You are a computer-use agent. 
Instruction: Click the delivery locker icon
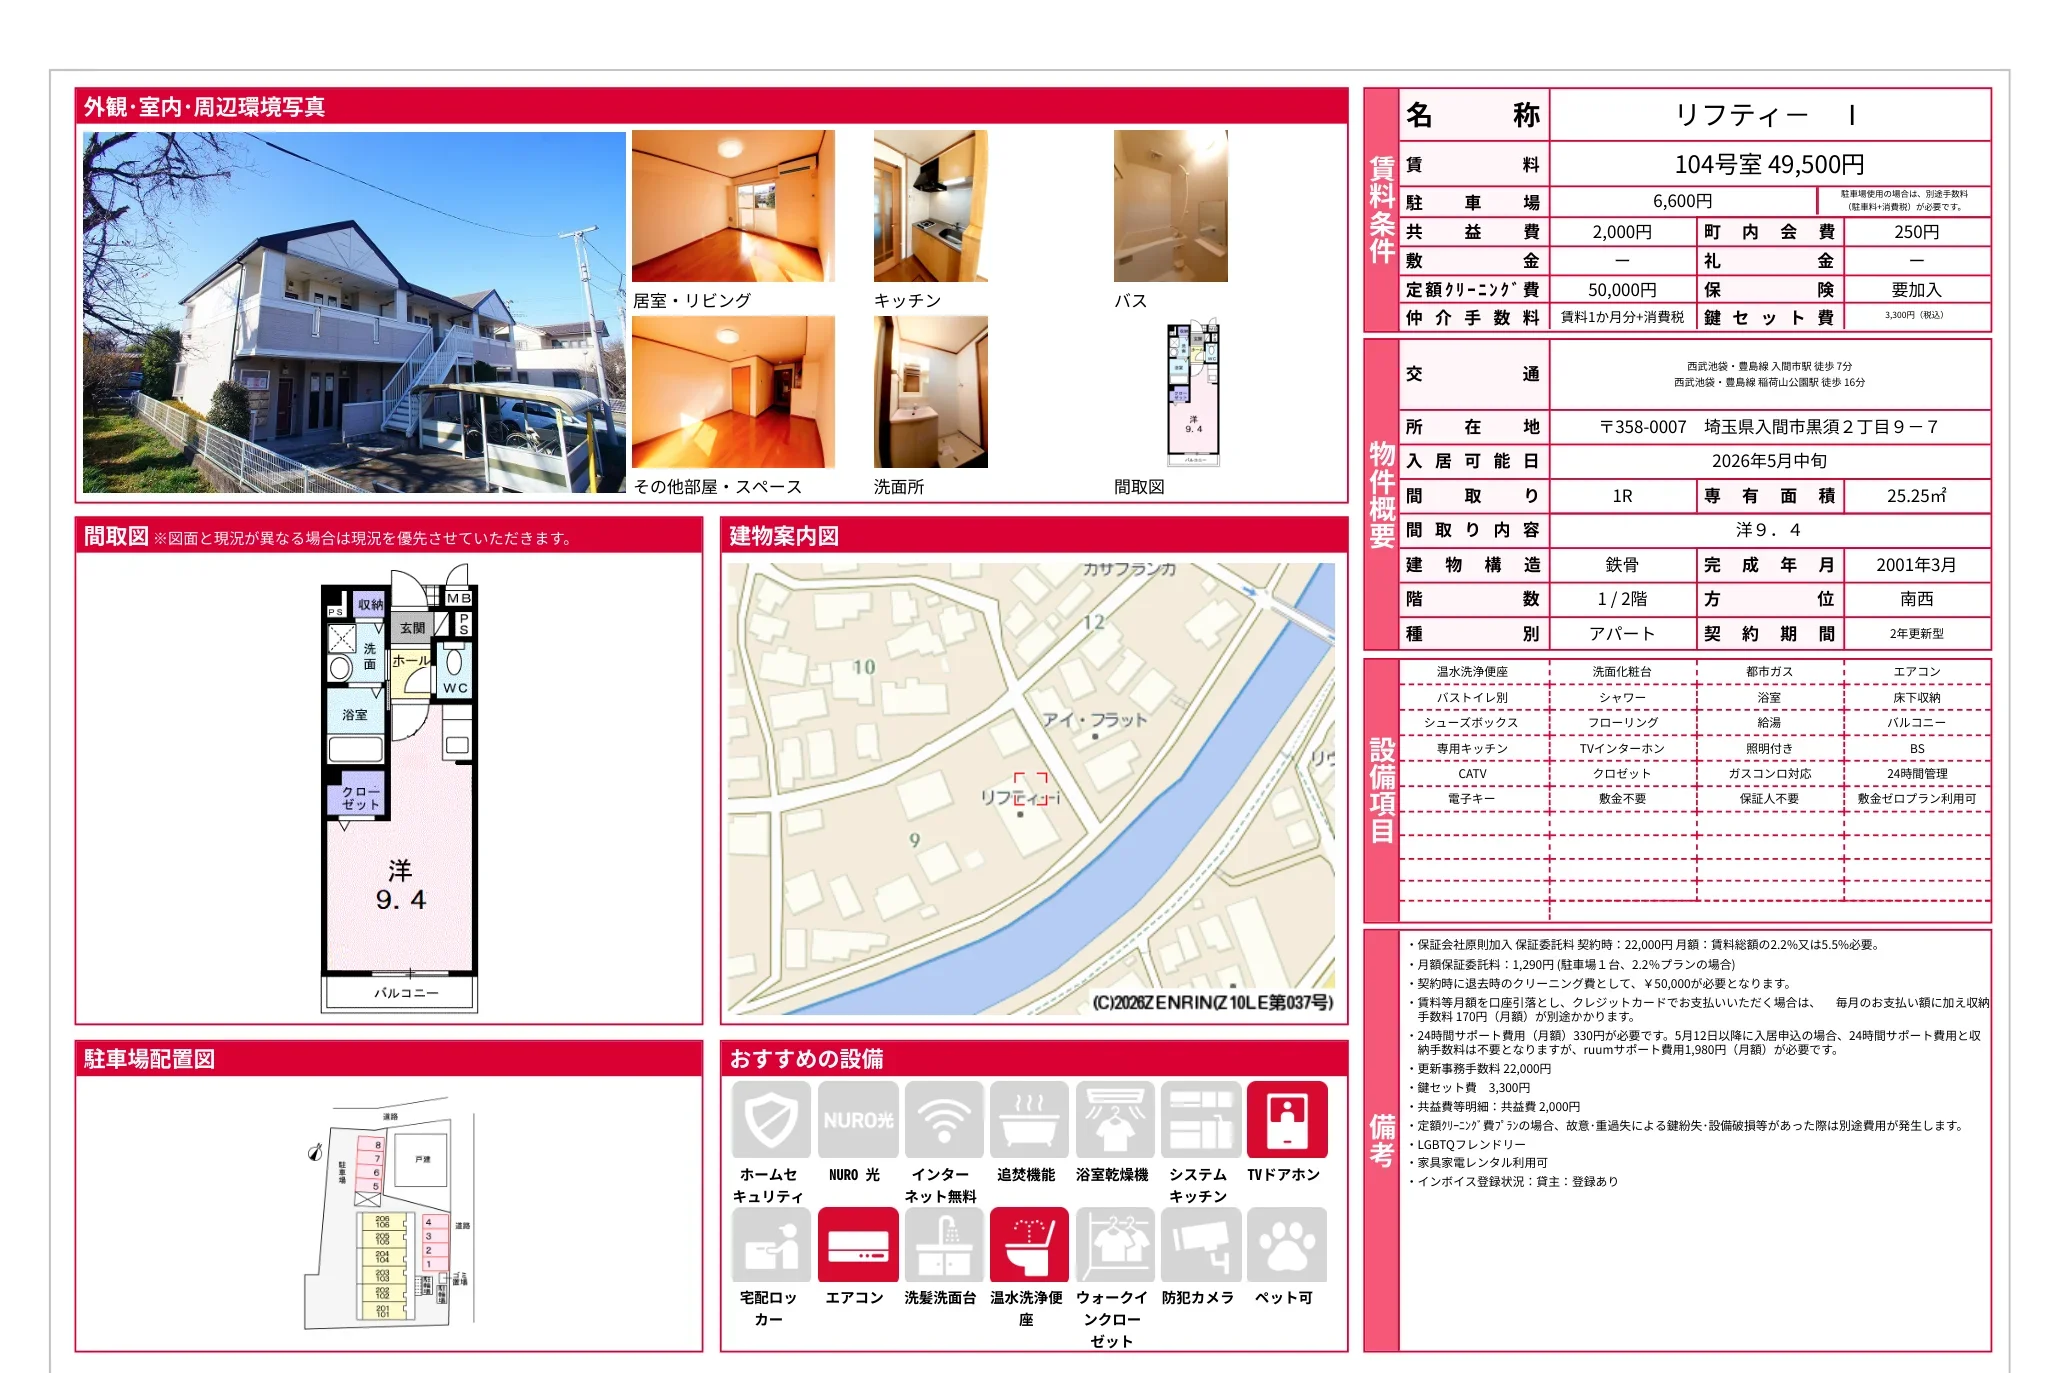770,1245
